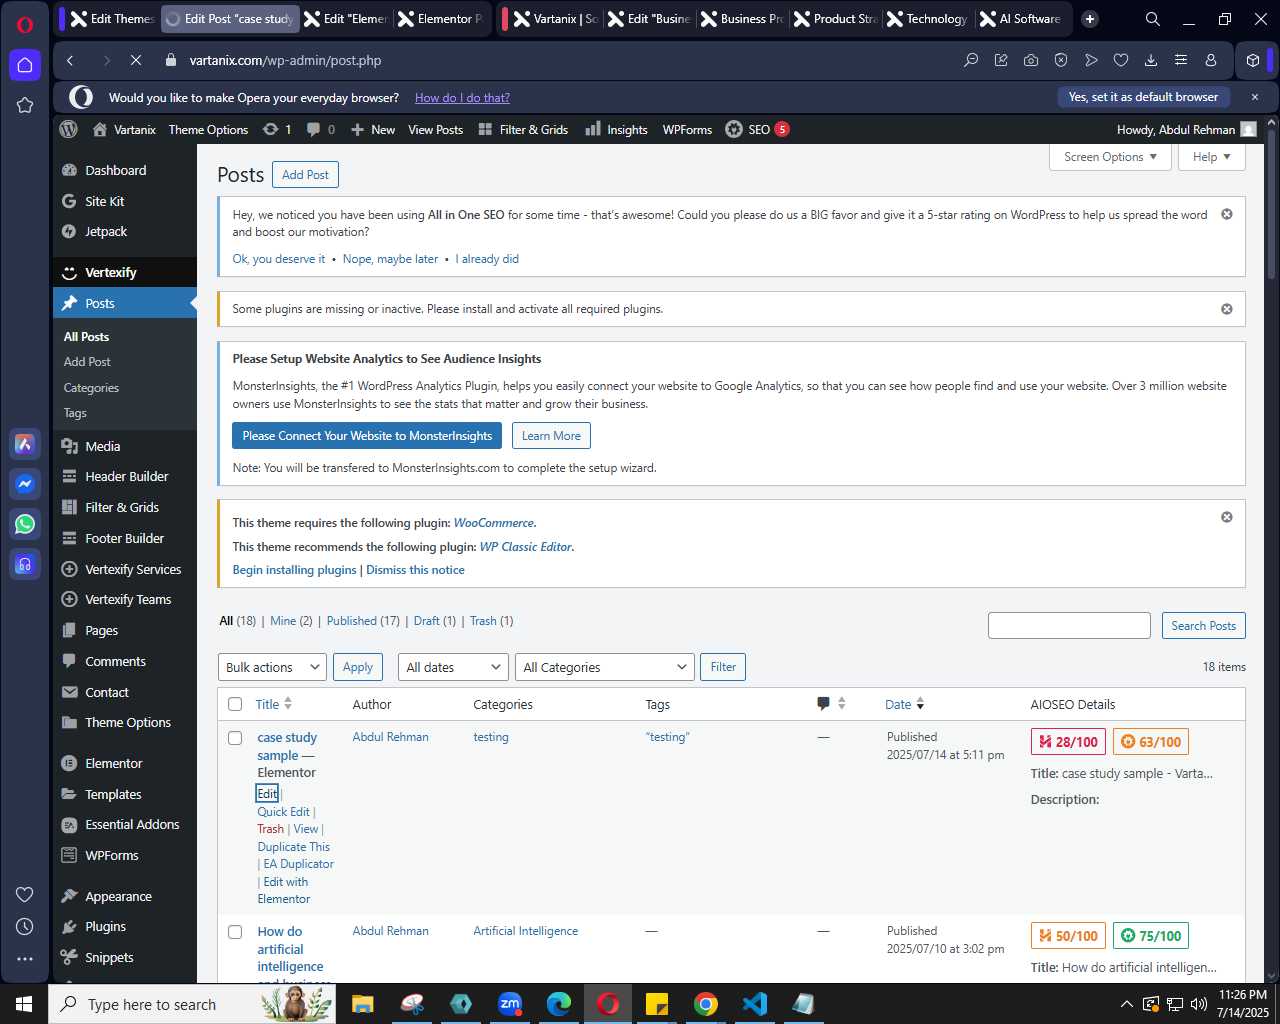This screenshot has height=1024, width=1280.
Task: Go to Categories submenu under Posts
Action: 91,388
